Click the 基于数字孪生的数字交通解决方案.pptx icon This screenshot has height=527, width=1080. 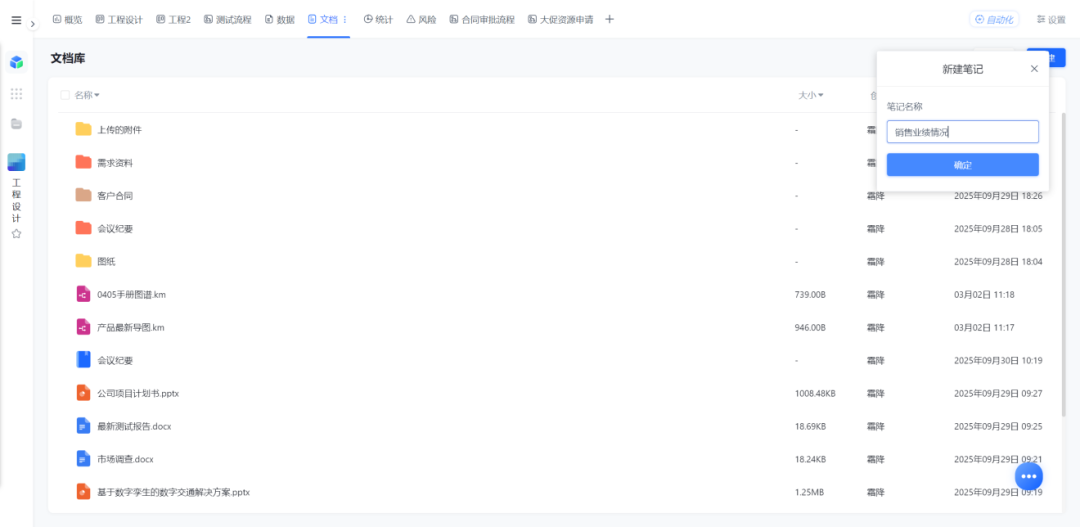click(83, 492)
